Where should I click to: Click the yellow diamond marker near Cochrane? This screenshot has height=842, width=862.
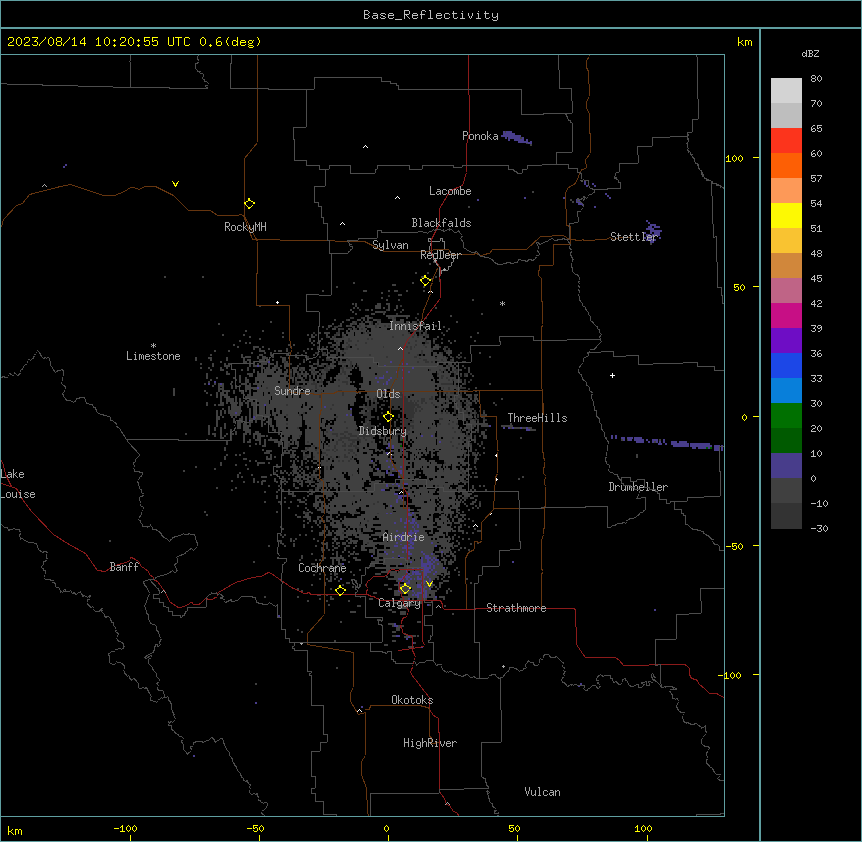[x=340, y=590]
